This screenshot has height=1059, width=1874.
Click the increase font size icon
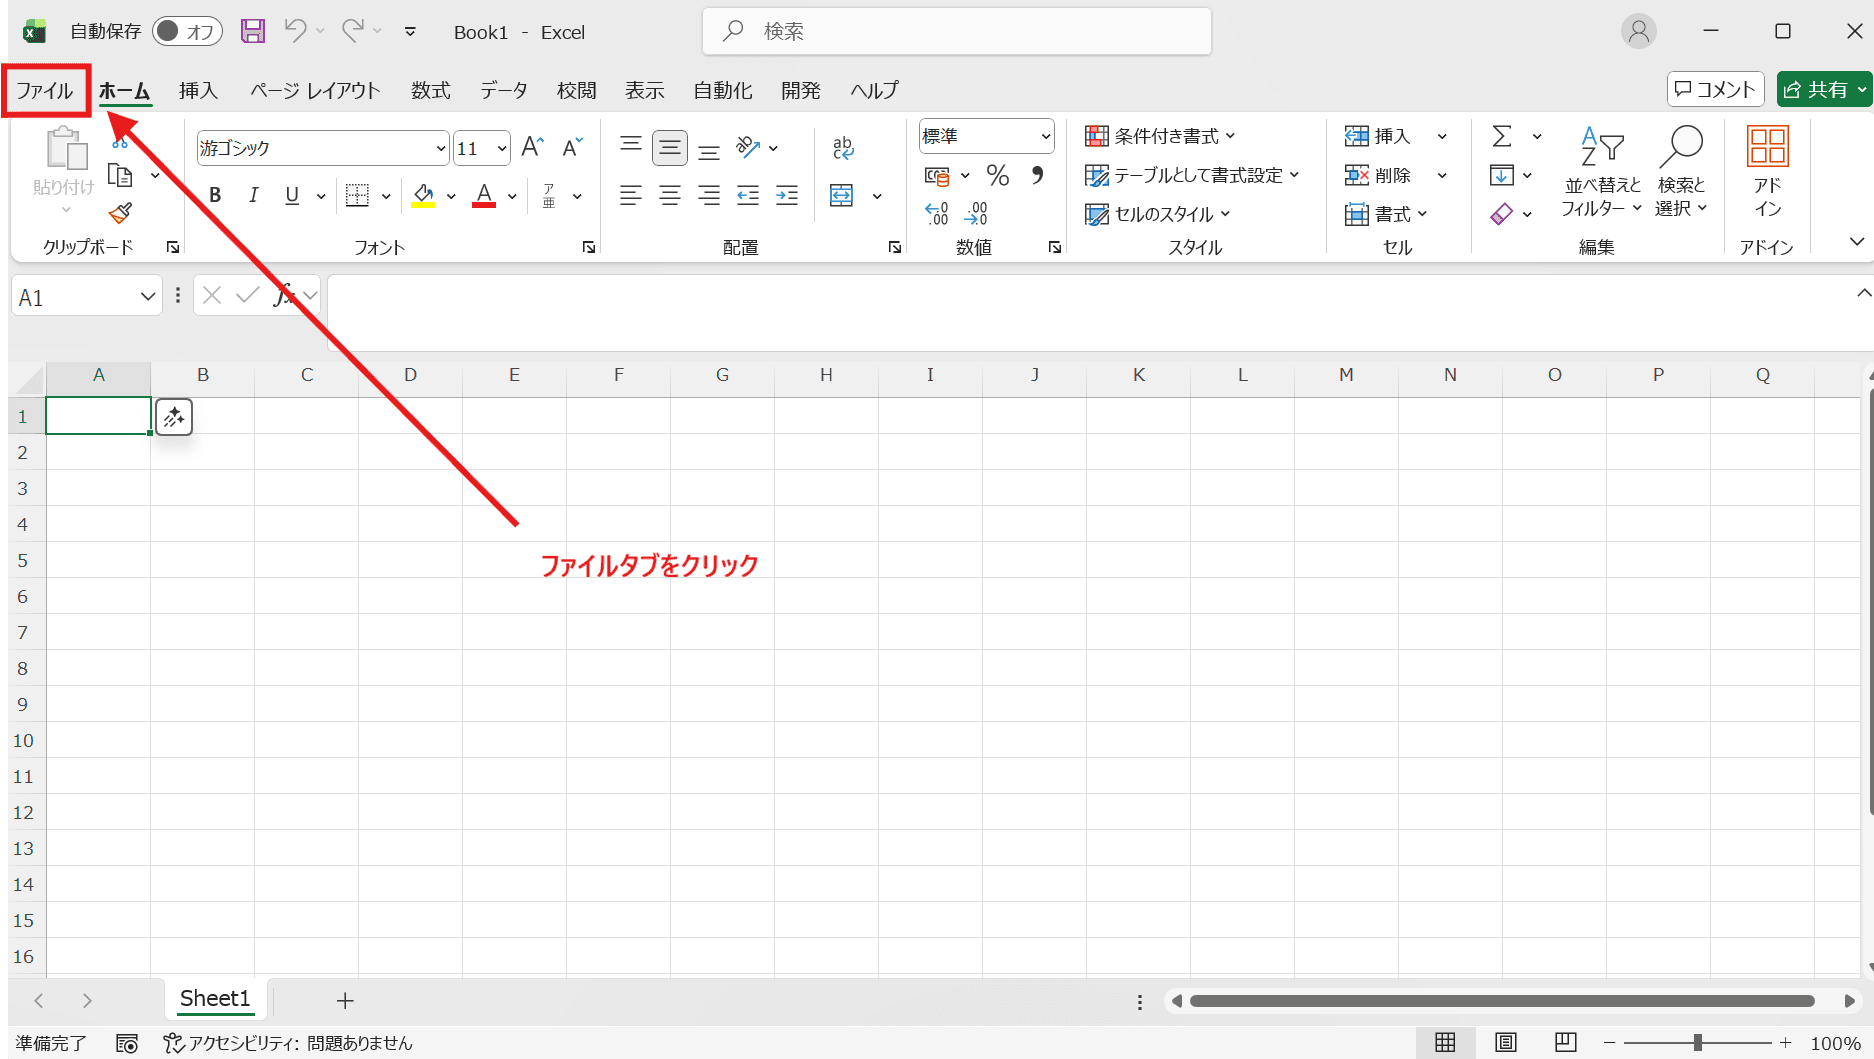pyautogui.click(x=532, y=148)
